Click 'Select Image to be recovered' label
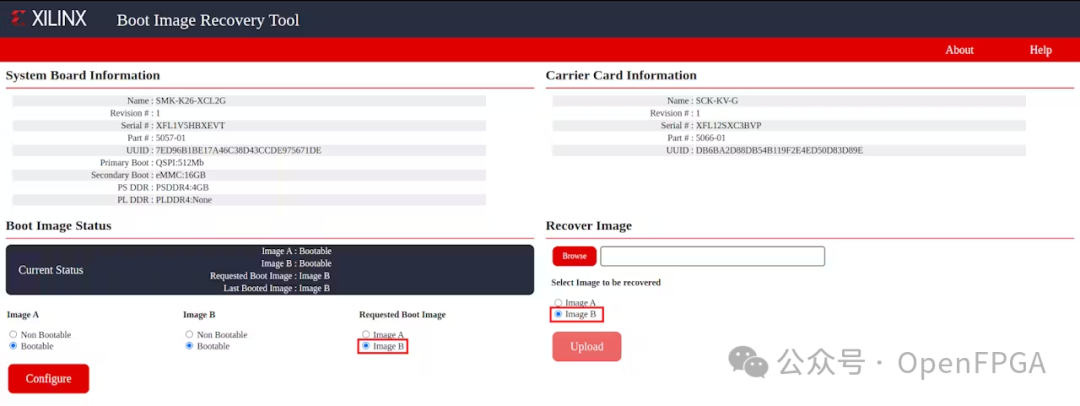This screenshot has width=1080, height=406. (x=606, y=283)
